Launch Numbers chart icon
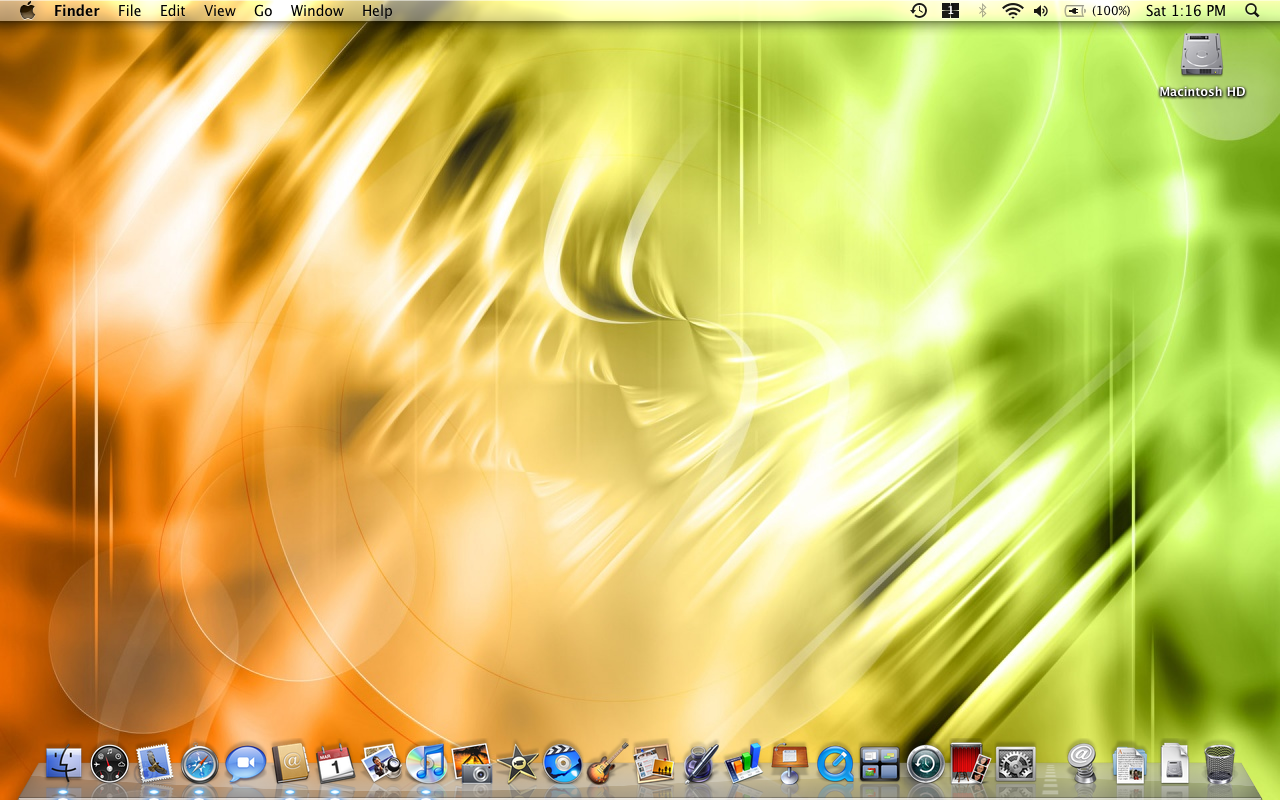1280x800 pixels. [x=744, y=764]
